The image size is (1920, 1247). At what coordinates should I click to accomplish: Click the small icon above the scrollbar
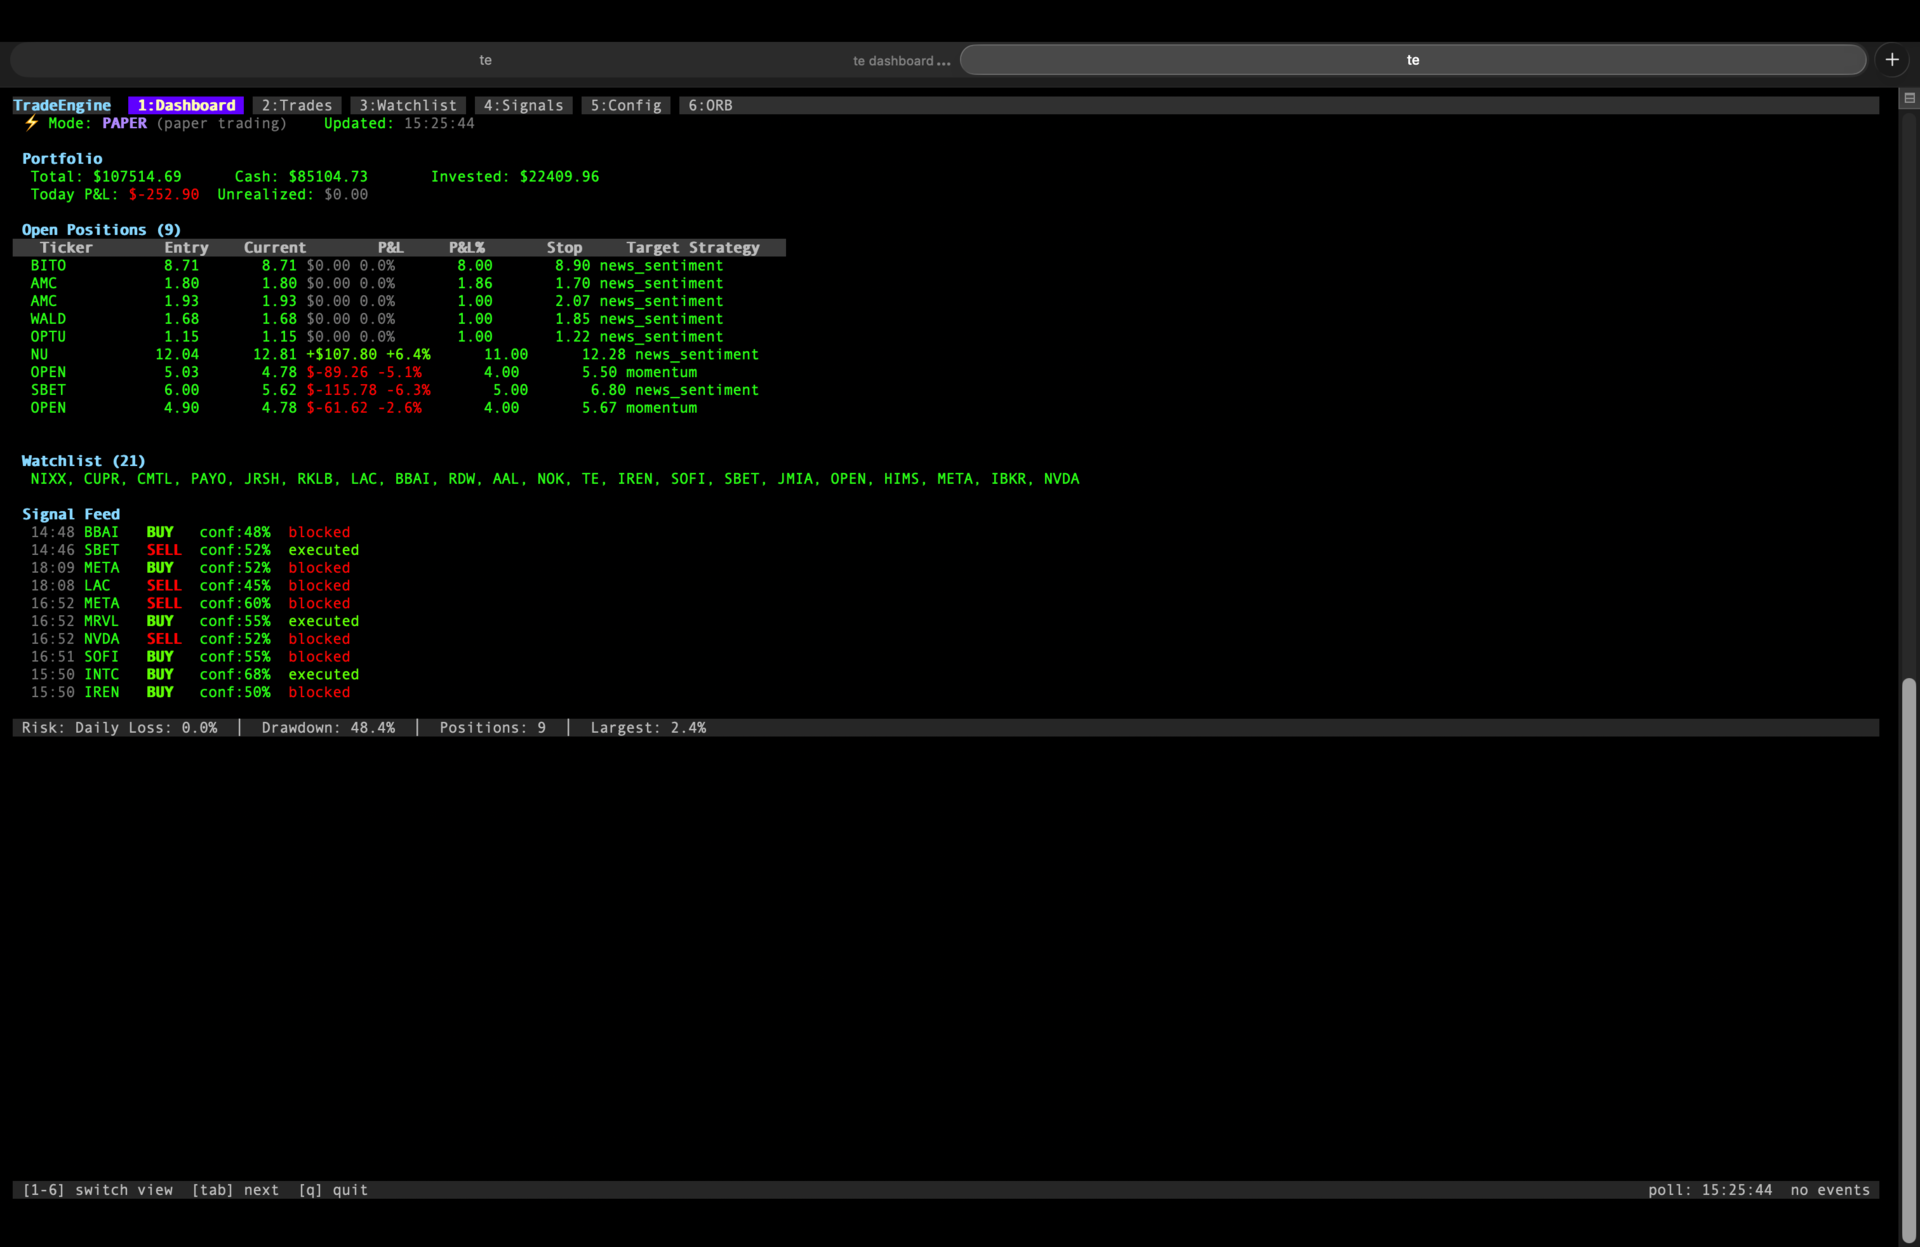[x=1909, y=98]
